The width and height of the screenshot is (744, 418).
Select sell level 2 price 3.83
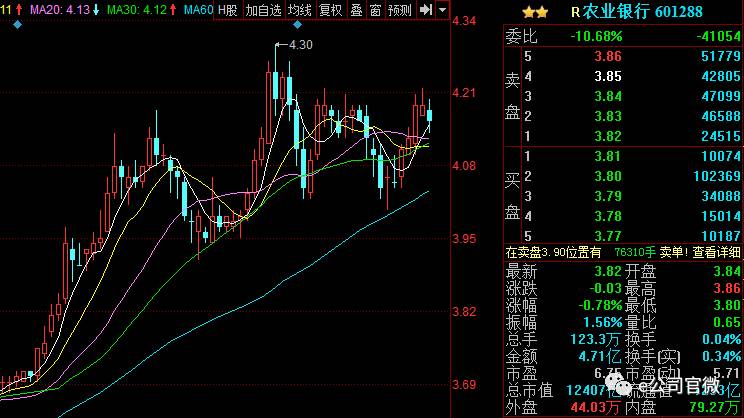coord(608,116)
